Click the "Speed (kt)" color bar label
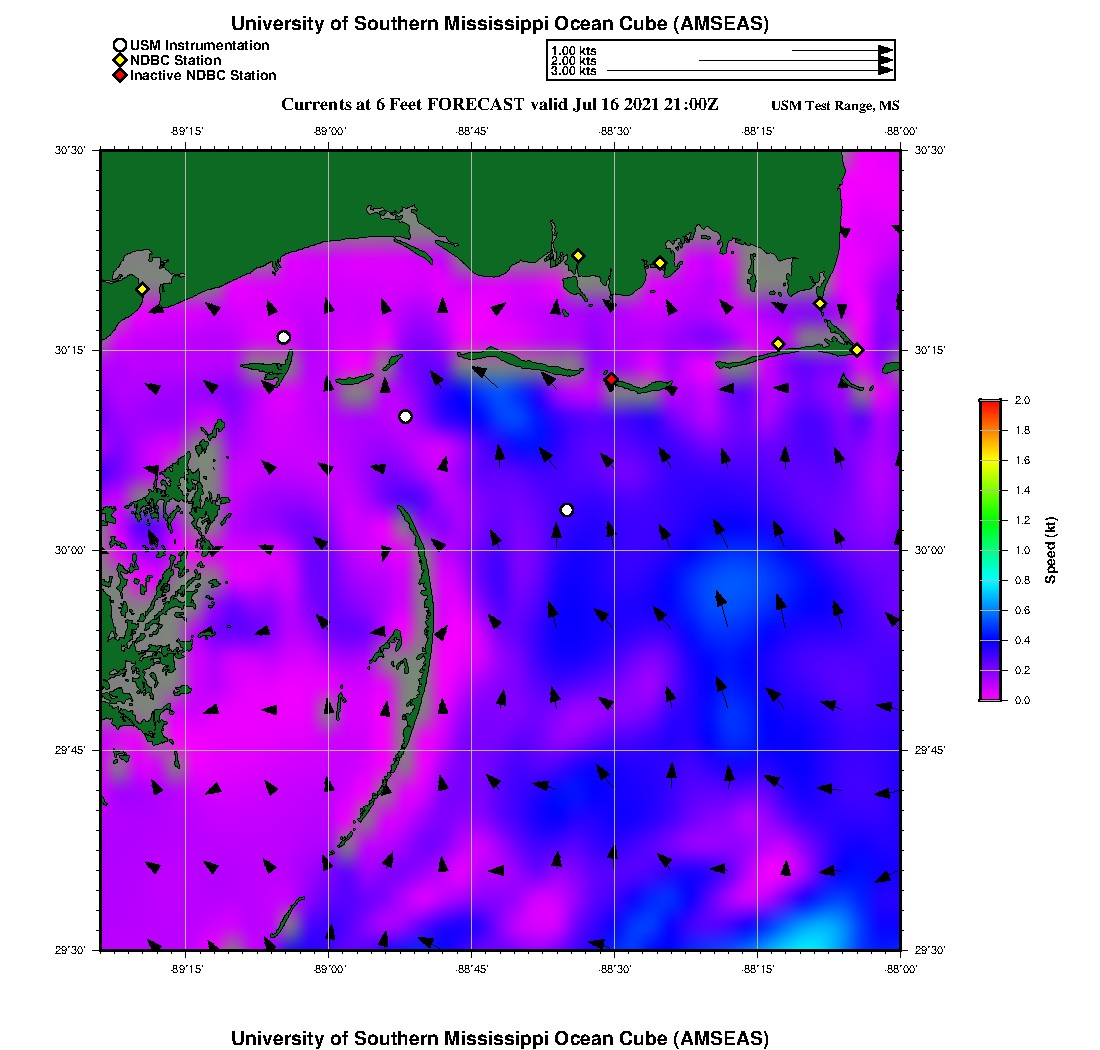1100x1050 pixels. [1051, 550]
